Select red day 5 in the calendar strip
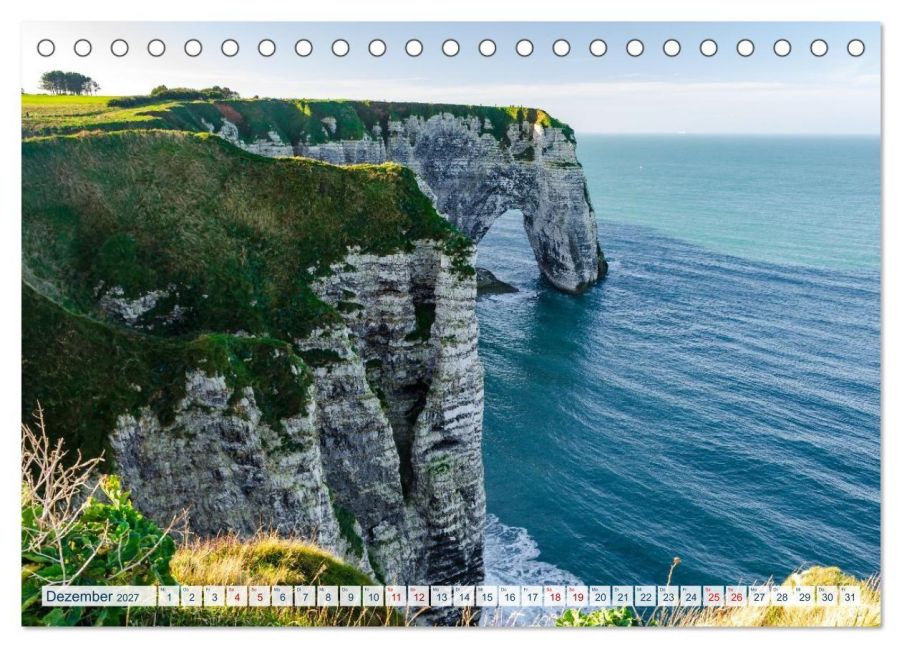 pyautogui.click(x=259, y=597)
